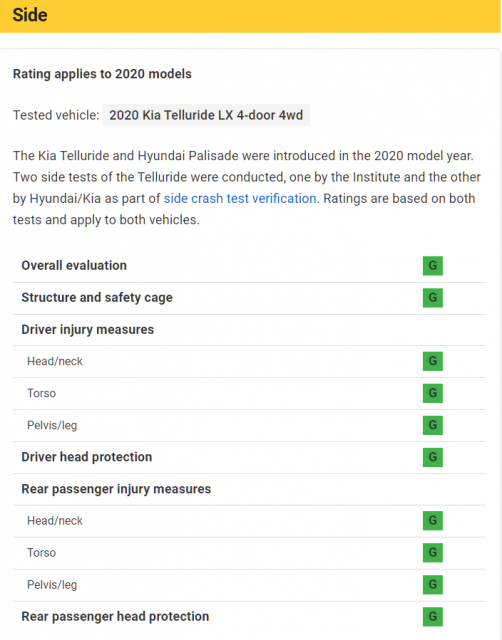This screenshot has width=502, height=640.
Task: Click the Rear passenger head protection G badge
Action: 433,616
